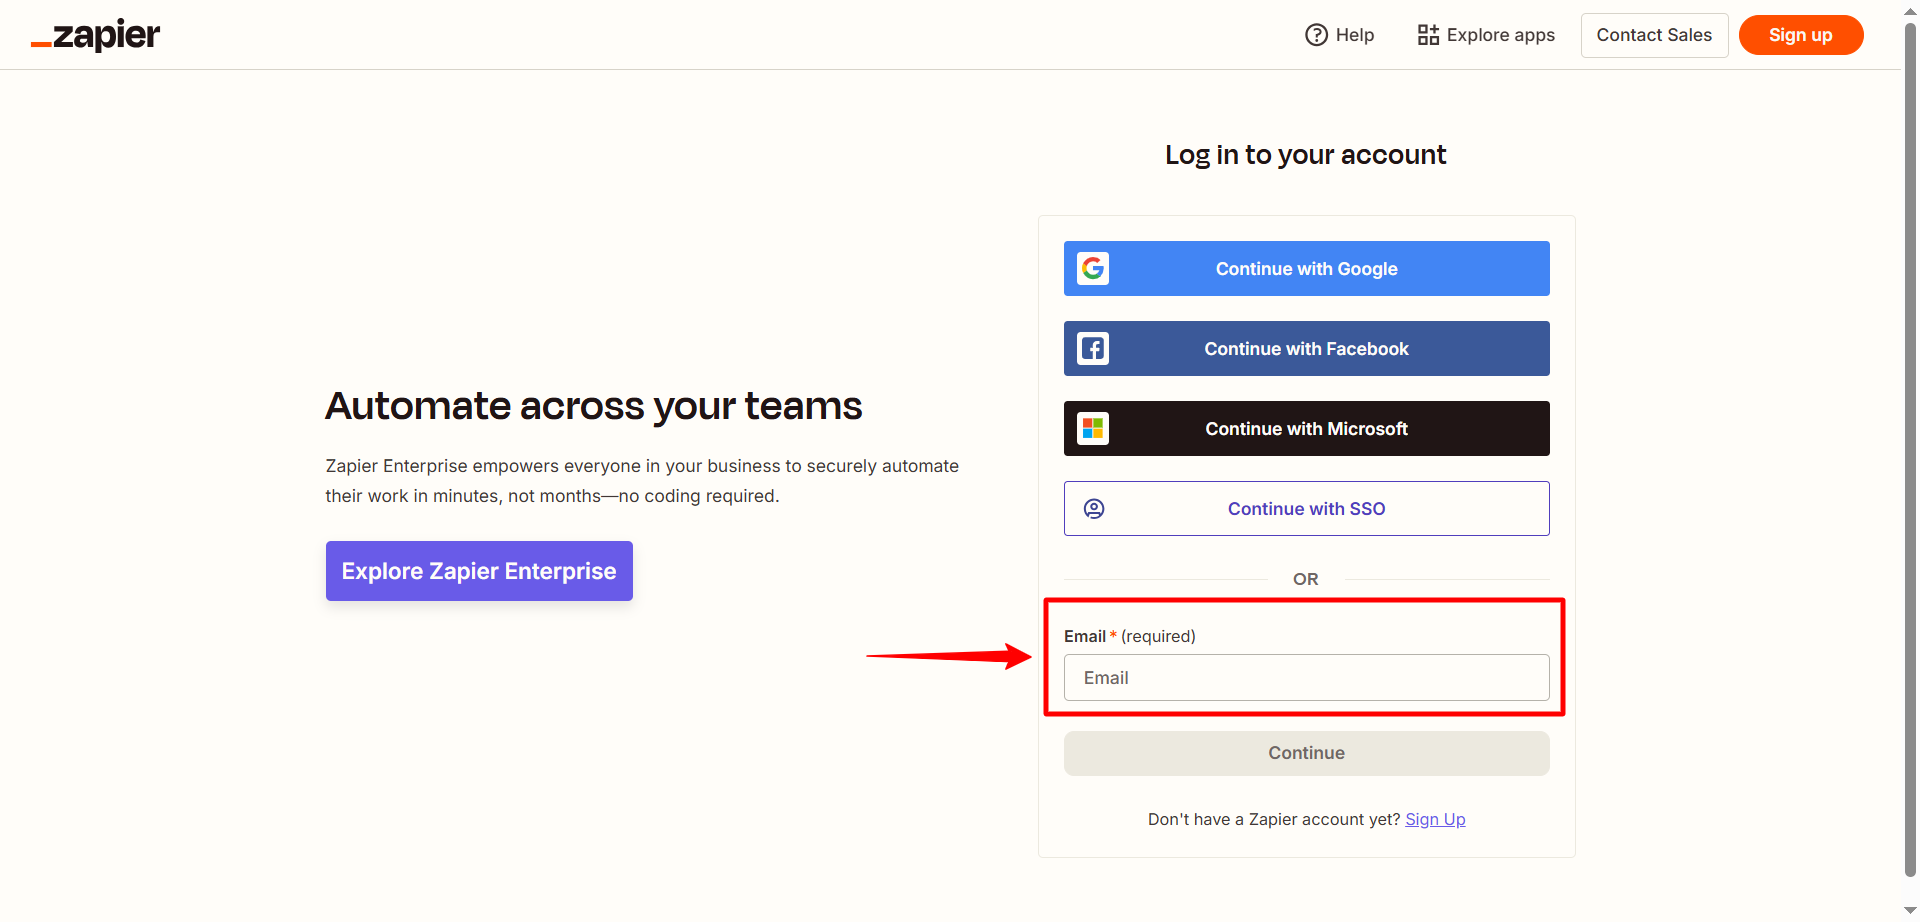Screen dimensions: 1920x922
Task: Choose Continue with Facebook label
Action: (x=1306, y=349)
